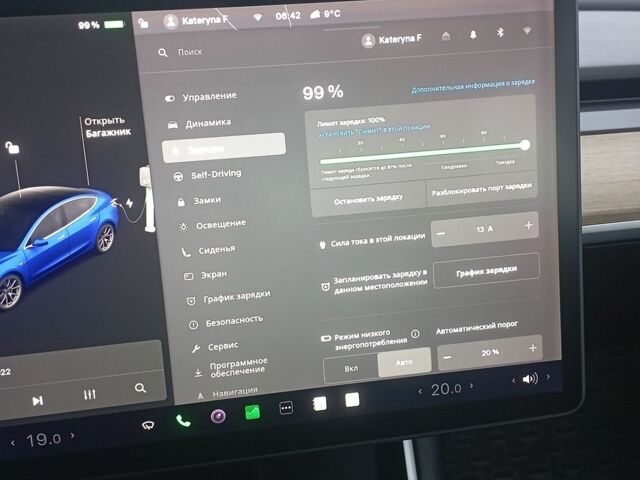
Task: Lower passenger temperature left of 20.0
Action: 420,391
